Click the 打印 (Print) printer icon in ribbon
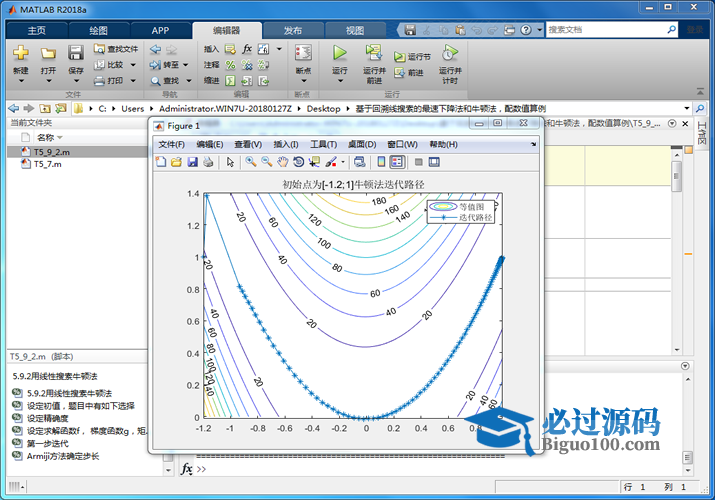The width and height of the screenshot is (715, 500). 99,81
